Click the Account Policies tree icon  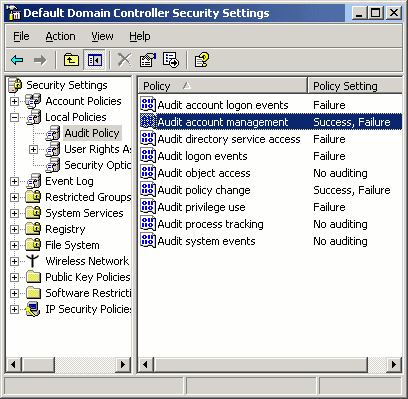pyautogui.click(x=34, y=101)
